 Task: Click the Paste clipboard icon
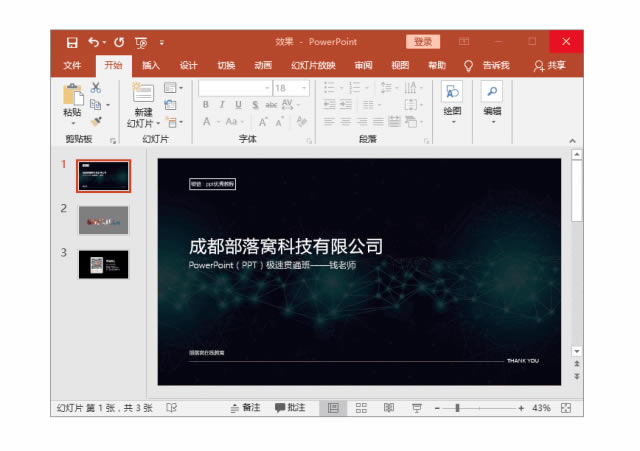(x=72, y=96)
